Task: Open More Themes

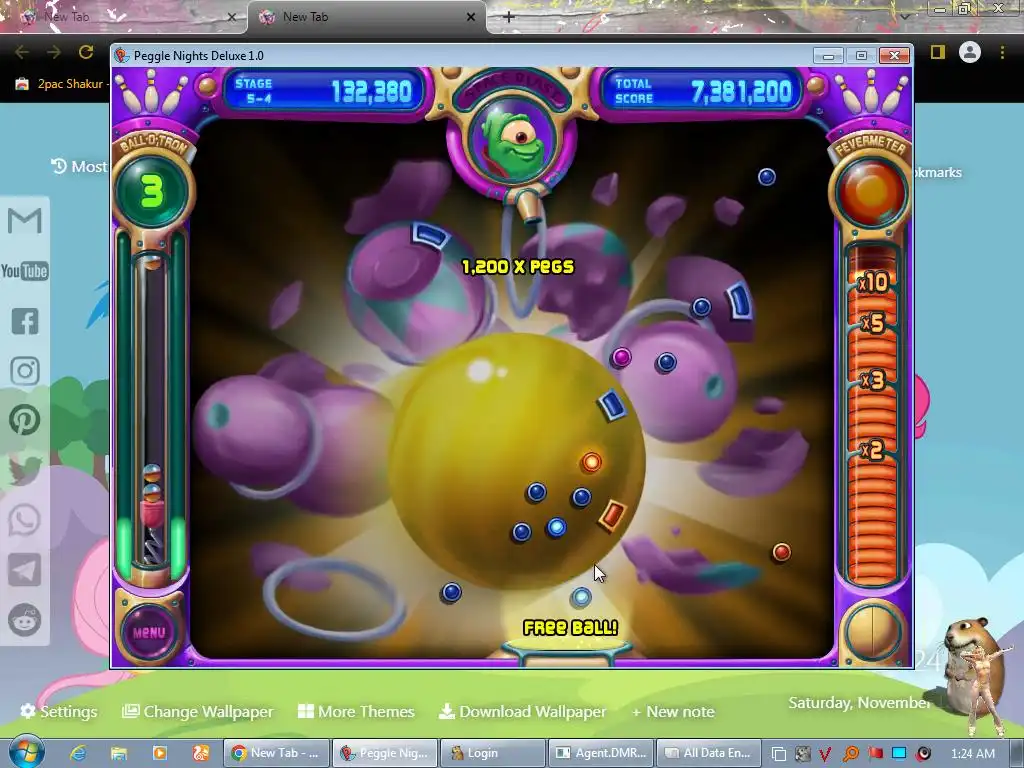Action: (357, 711)
